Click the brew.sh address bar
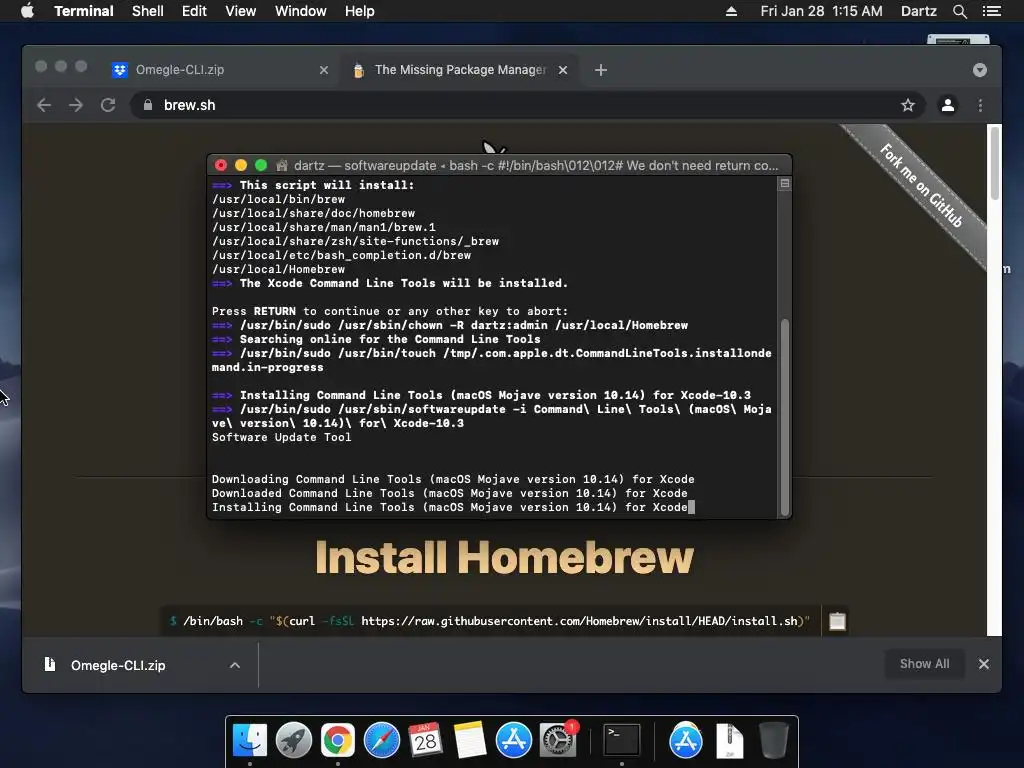Viewport: 1024px width, 768px height. tap(528, 105)
